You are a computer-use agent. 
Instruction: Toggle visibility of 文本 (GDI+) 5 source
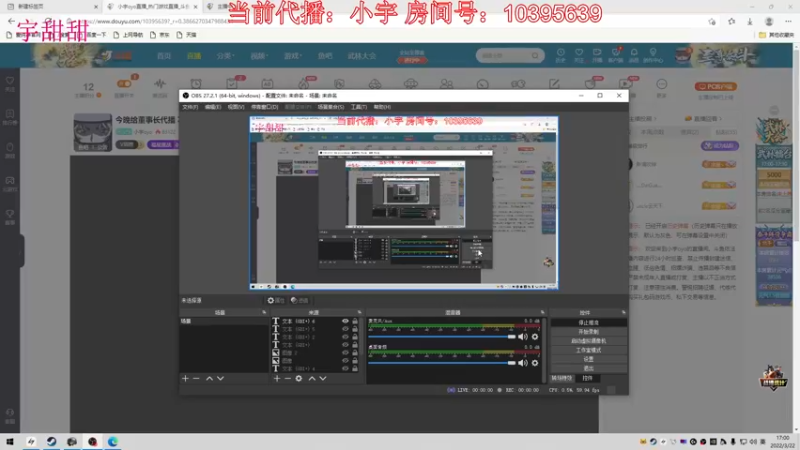345,329
